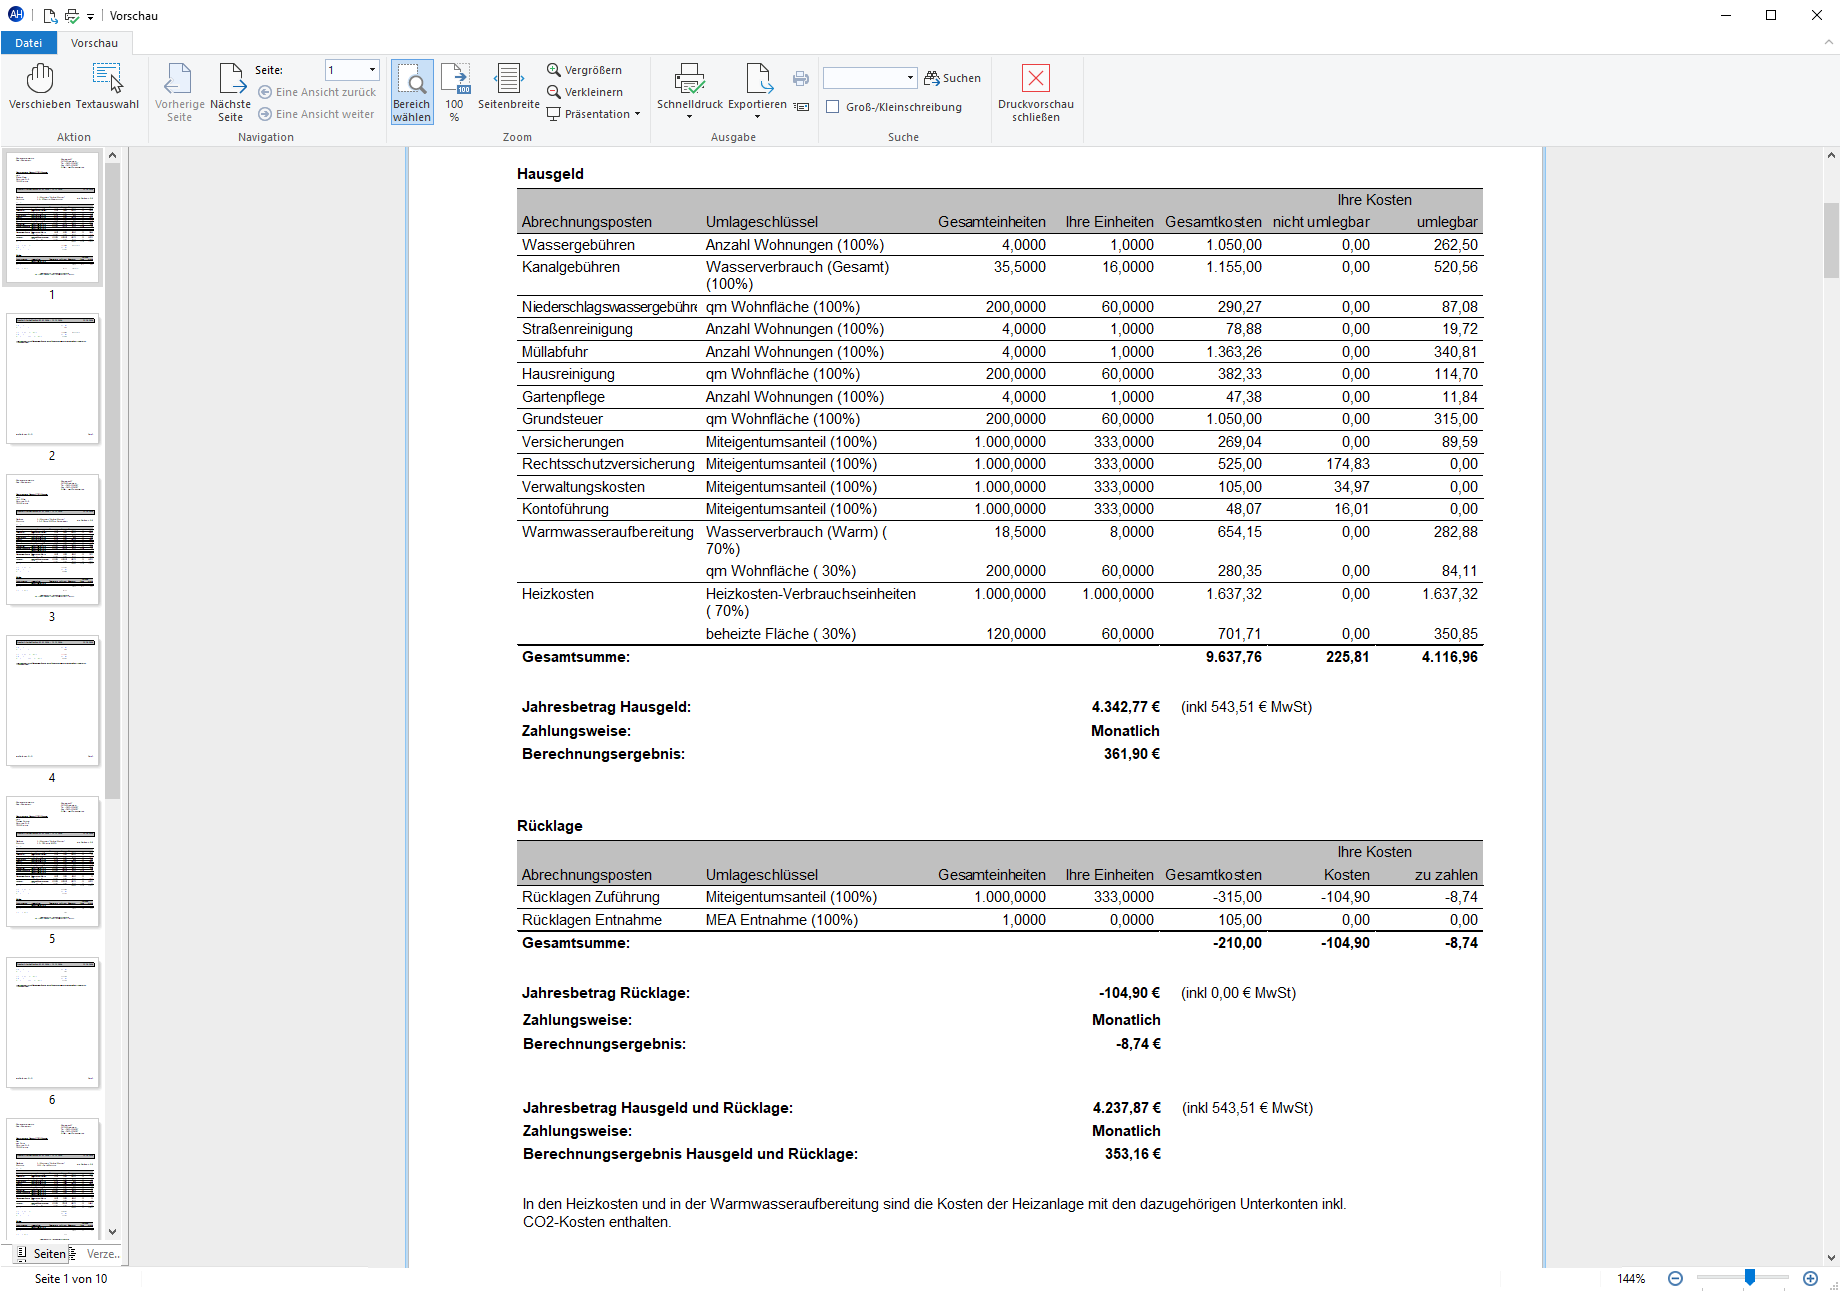Click the small print icon in Ausgabe
This screenshot has height=1292, width=1841.
[801, 78]
